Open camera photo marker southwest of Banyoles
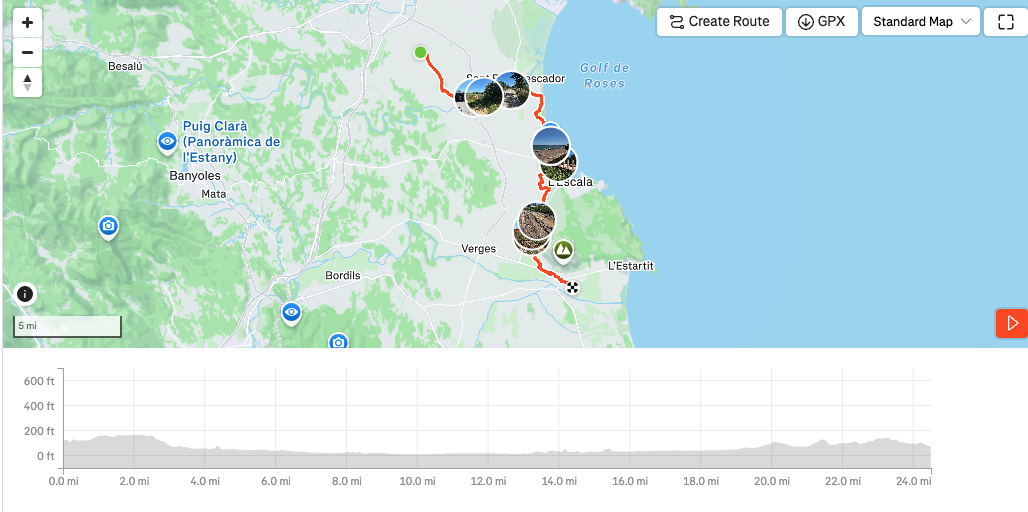Viewport: 1028px width, 512px height. pyautogui.click(x=108, y=227)
